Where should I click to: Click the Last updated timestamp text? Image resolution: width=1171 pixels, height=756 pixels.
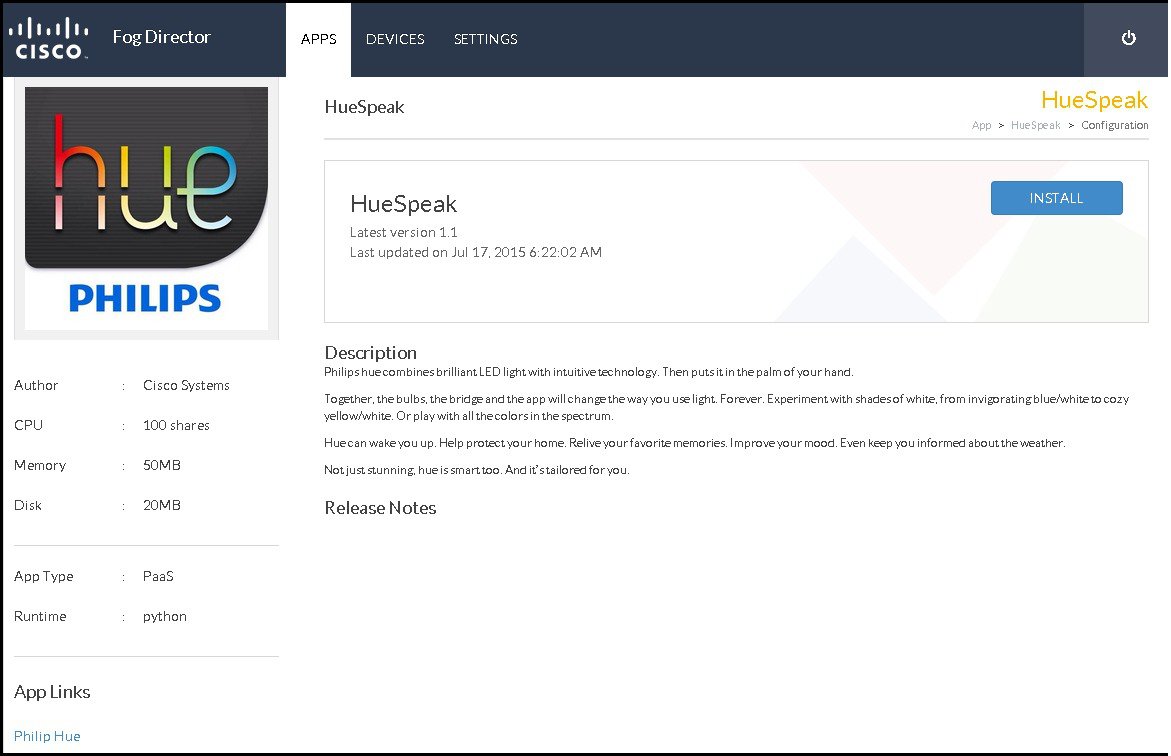[x=476, y=252]
